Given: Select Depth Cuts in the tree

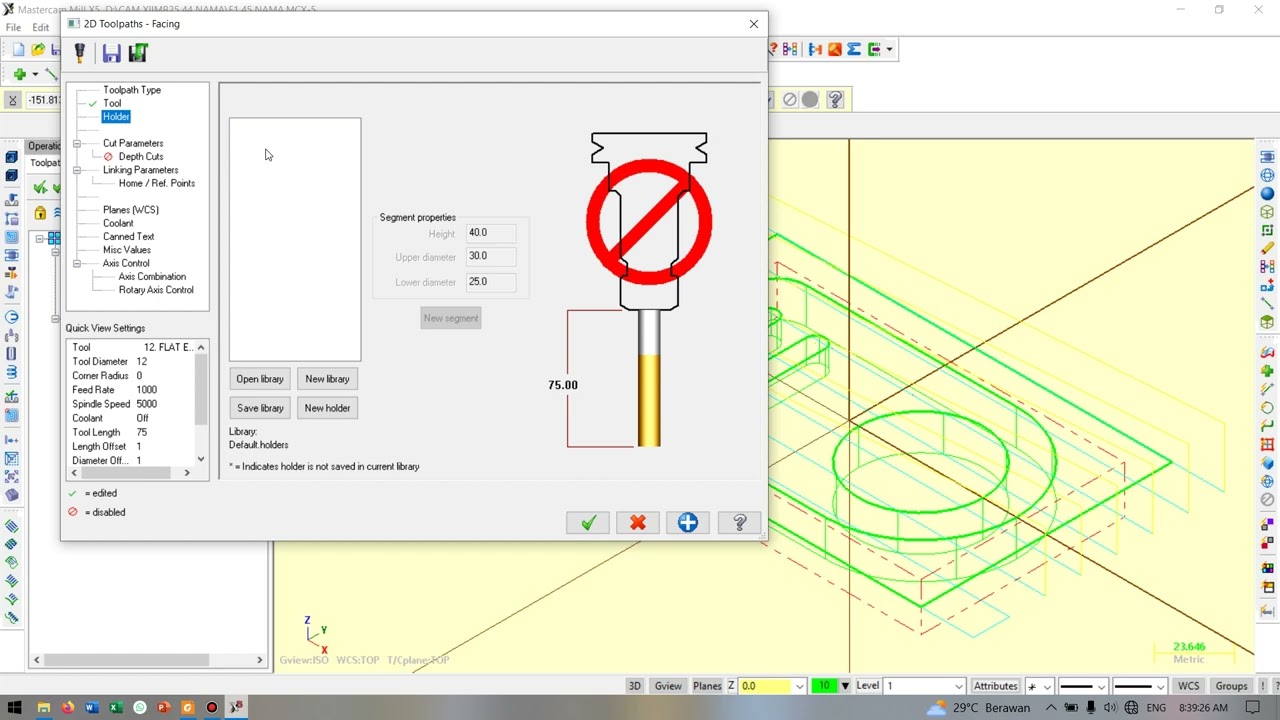Looking at the screenshot, I should (140, 156).
